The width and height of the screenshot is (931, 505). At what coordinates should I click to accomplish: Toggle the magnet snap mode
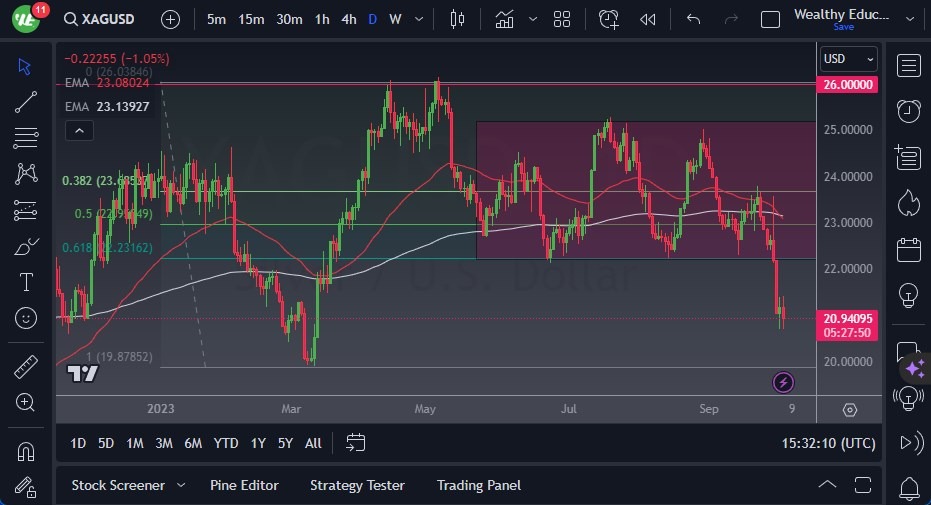[26, 450]
